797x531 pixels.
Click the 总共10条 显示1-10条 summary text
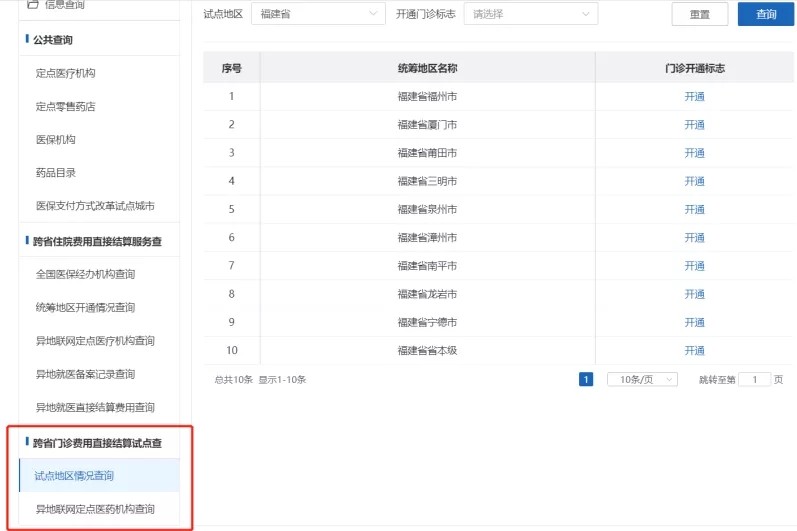point(260,380)
